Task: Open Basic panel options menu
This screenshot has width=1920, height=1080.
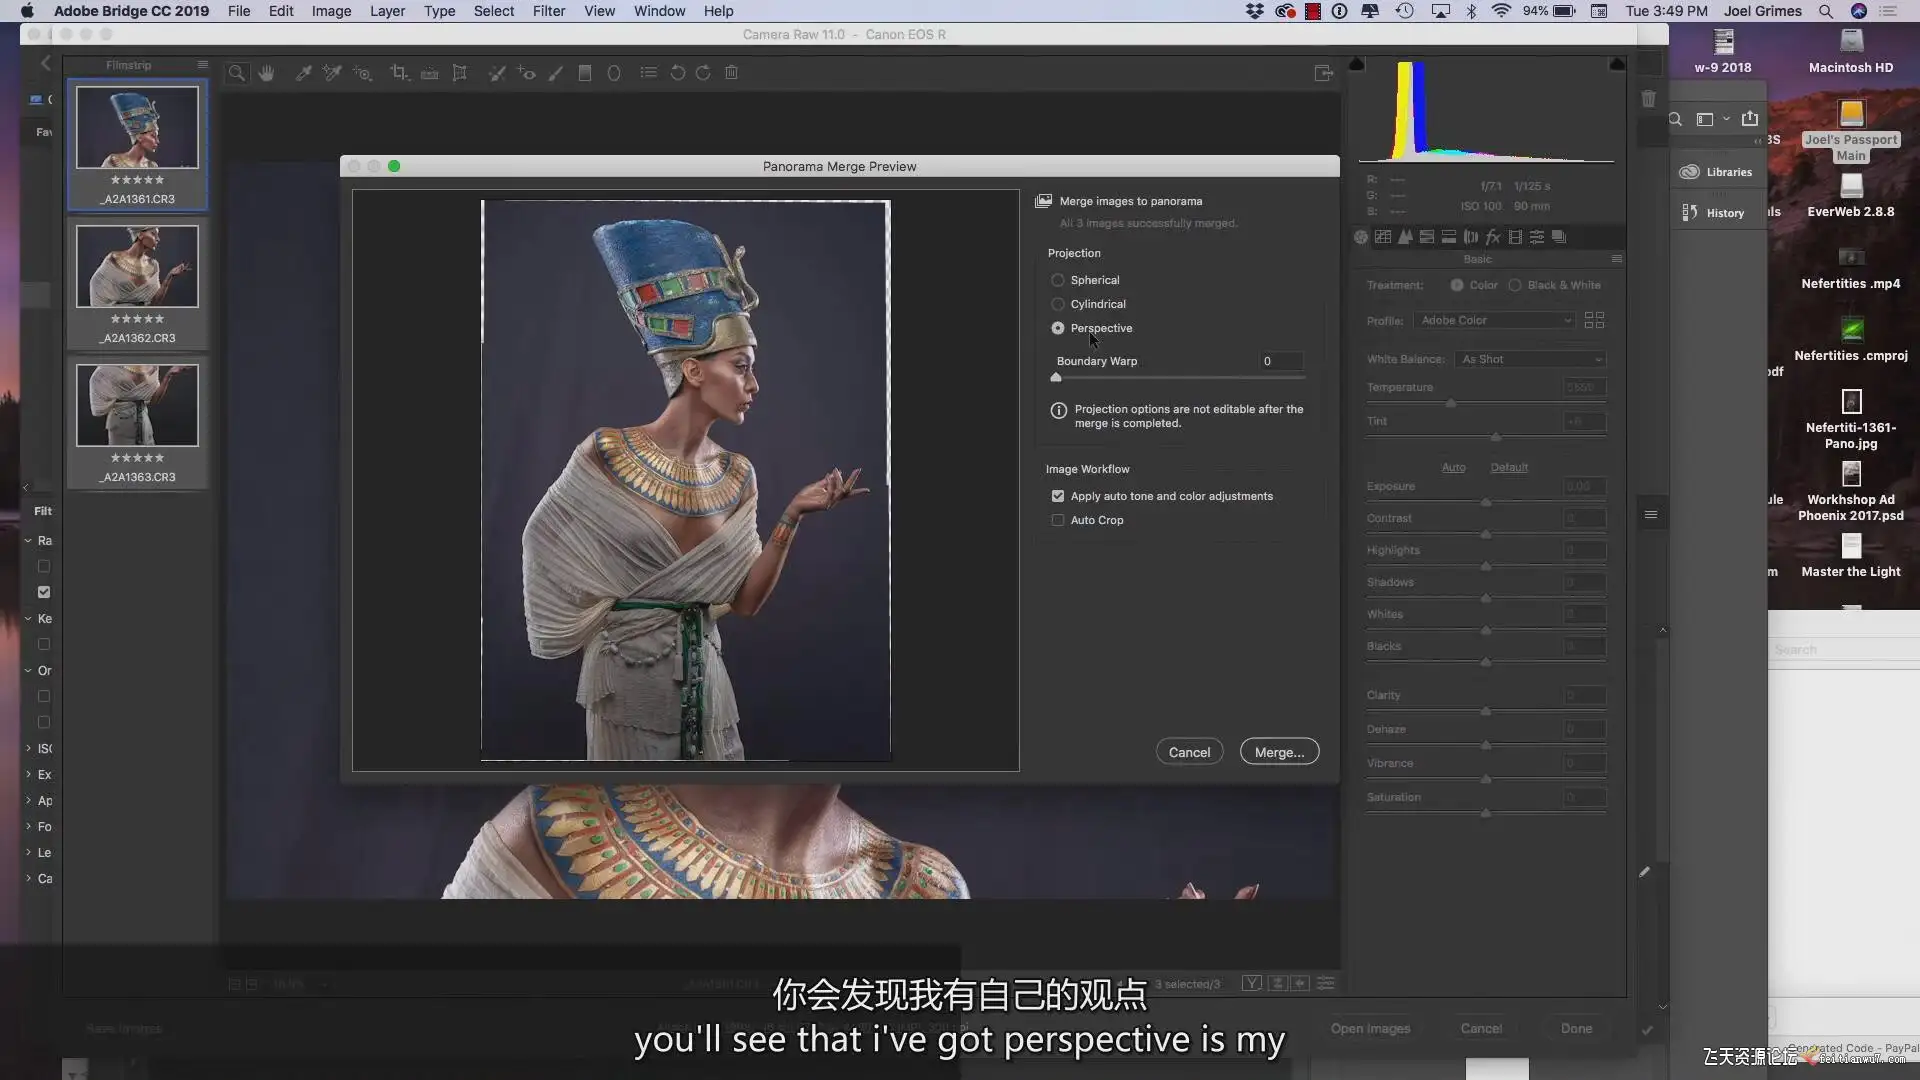Action: (x=1616, y=259)
